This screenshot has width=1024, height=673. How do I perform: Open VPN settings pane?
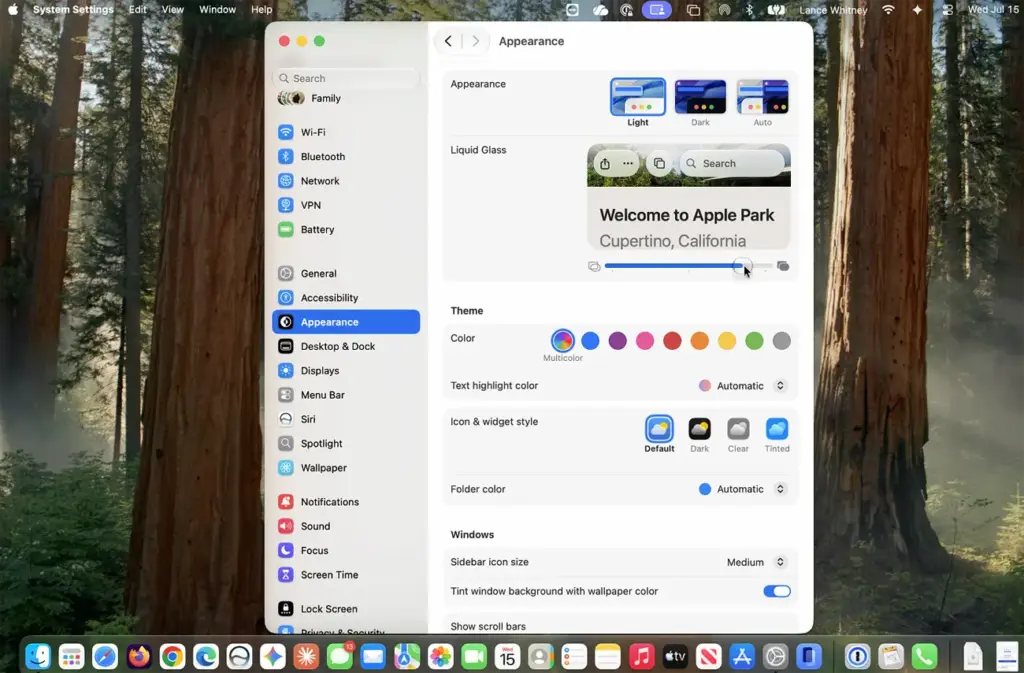click(346, 205)
